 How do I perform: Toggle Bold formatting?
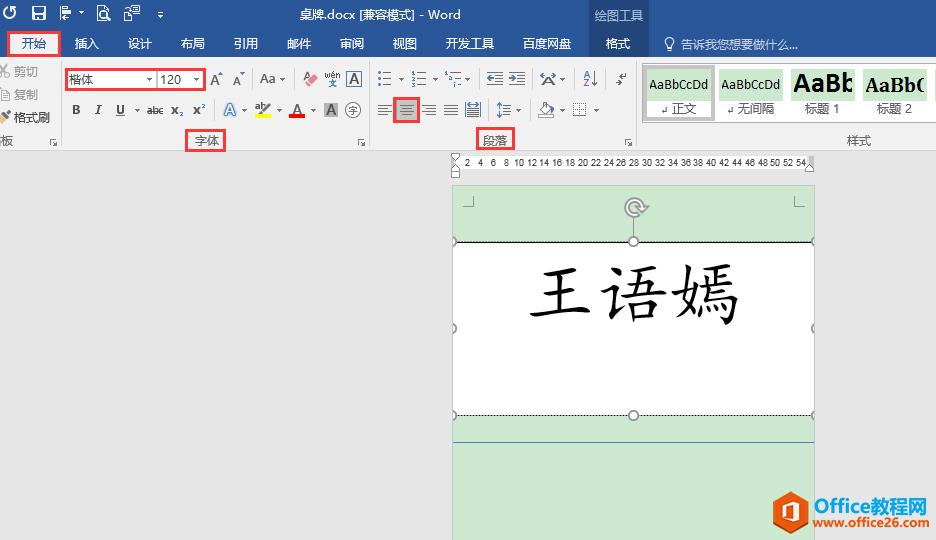point(76,110)
